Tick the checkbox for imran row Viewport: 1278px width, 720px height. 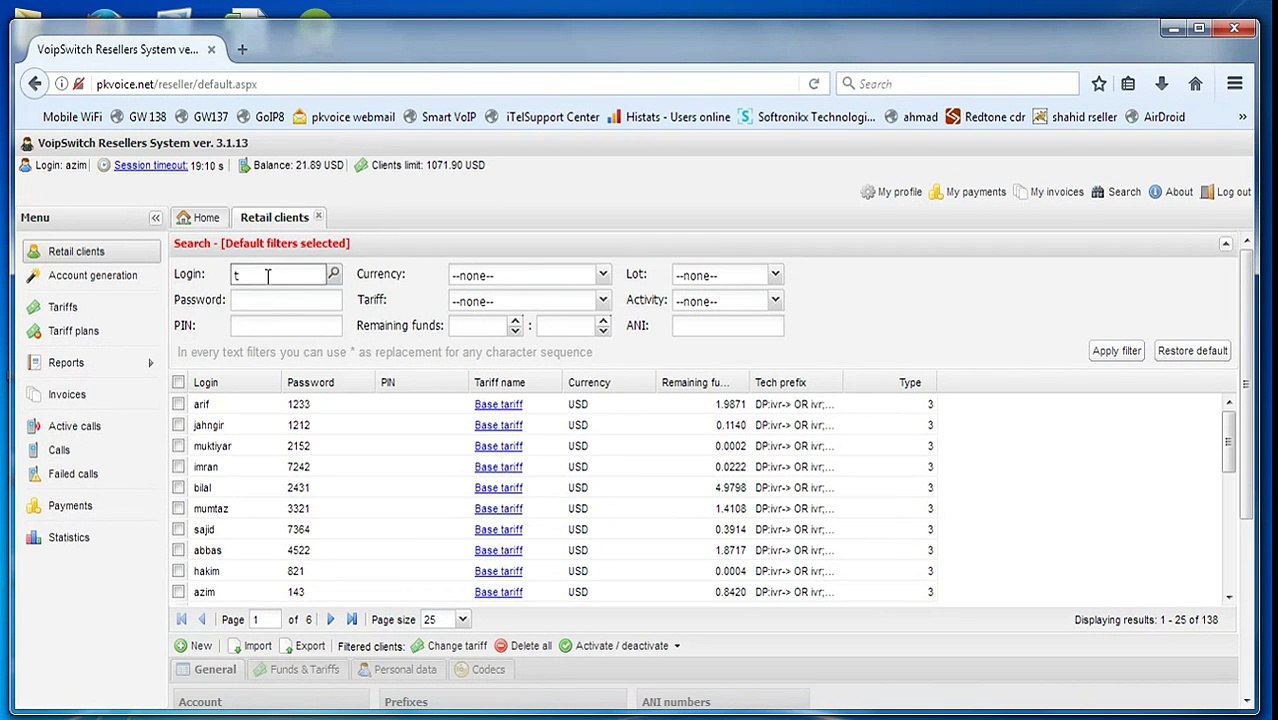pos(178,467)
